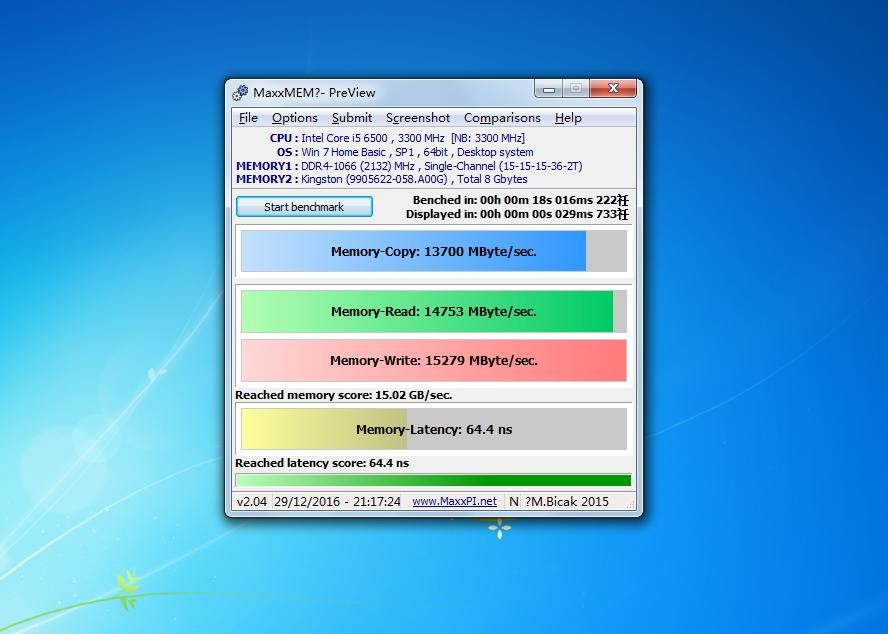The width and height of the screenshot is (888, 634).
Task: Click the MaxxMEM gear icon in title bar
Action: (x=240, y=93)
